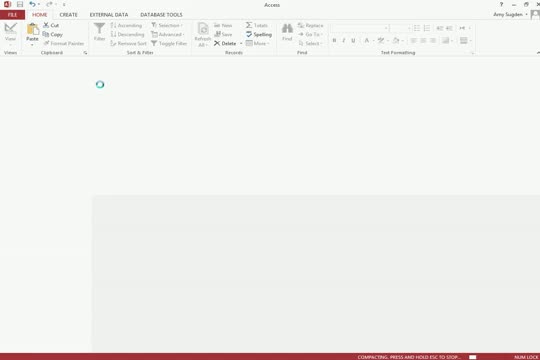This screenshot has height=360, width=540.
Task: Switch to the EXTERNAL DATA tab
Action: [109, 15]
